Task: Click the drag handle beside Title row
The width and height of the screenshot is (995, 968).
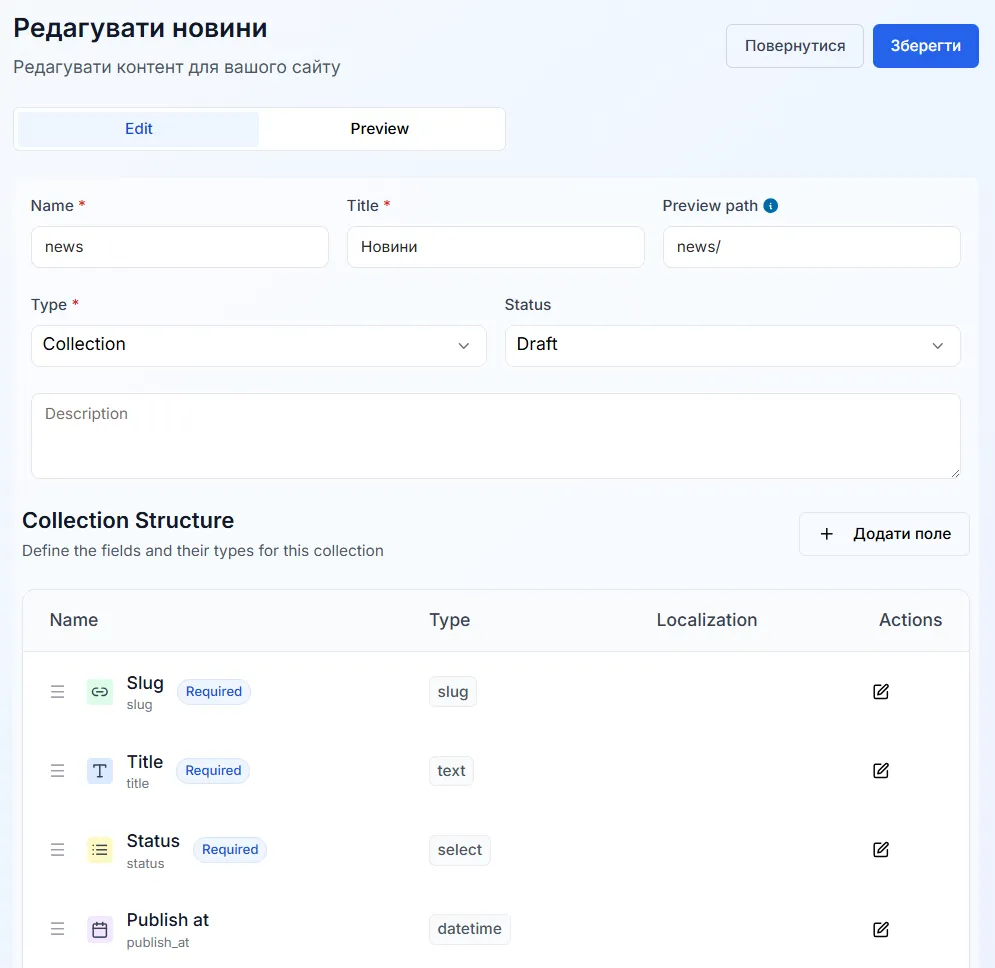Action: 58,771
